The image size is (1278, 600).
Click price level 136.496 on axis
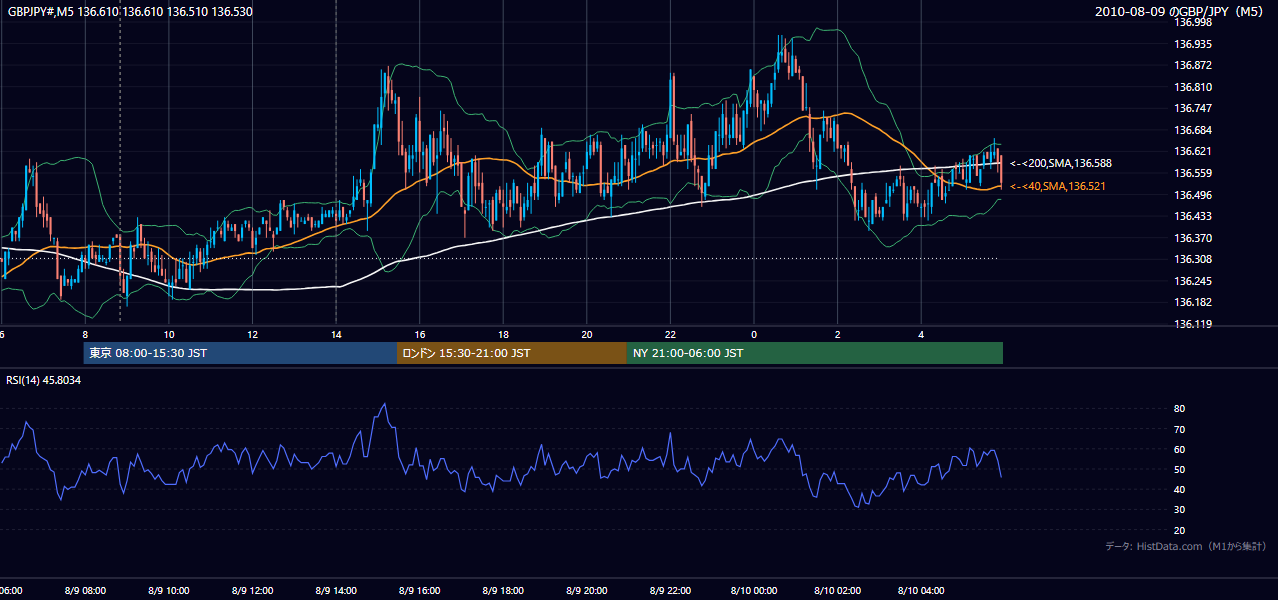point(1193,195)
